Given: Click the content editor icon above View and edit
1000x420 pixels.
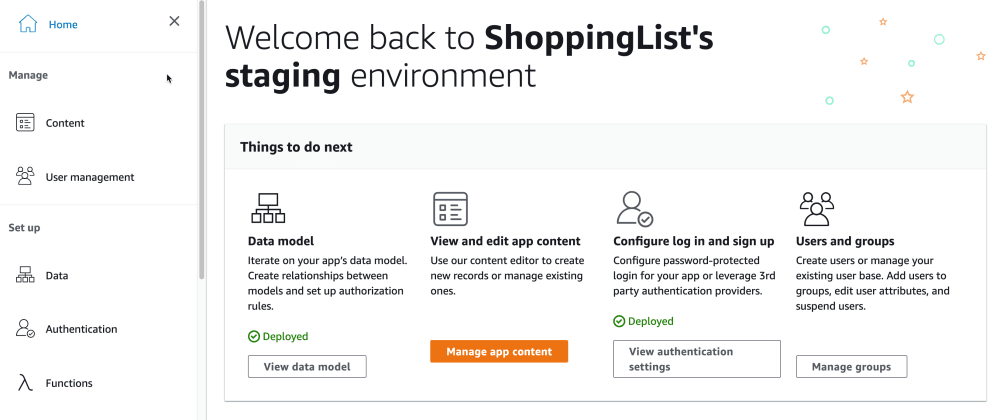Looking at the screenshot, I should pyautogui.click(x=450, y=208).
